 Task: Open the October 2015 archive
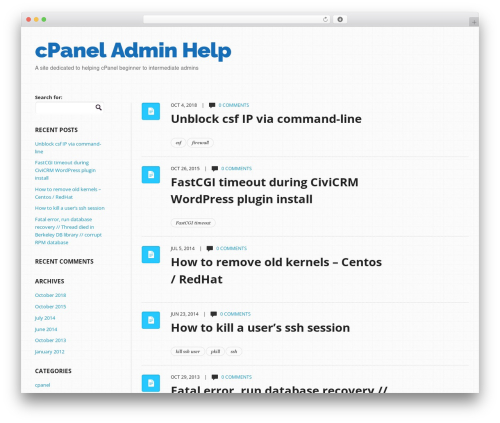pyautogui.click(x=50, y=307)
